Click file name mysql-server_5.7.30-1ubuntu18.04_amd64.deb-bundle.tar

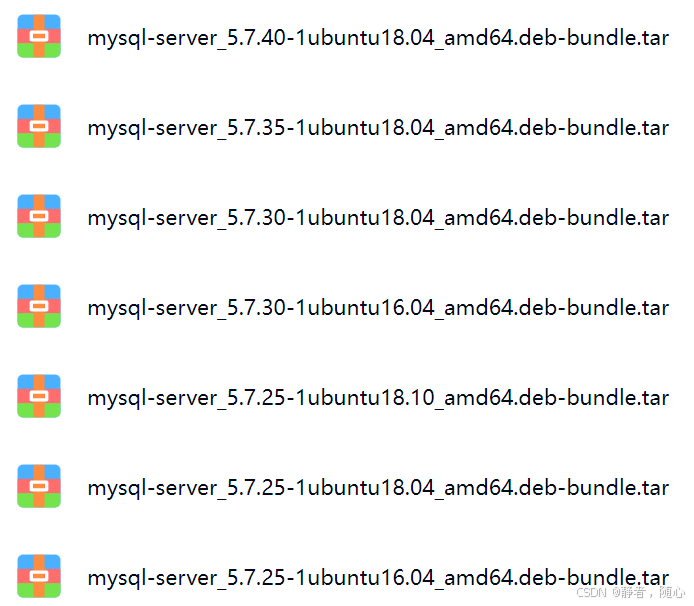click(378, 218)
